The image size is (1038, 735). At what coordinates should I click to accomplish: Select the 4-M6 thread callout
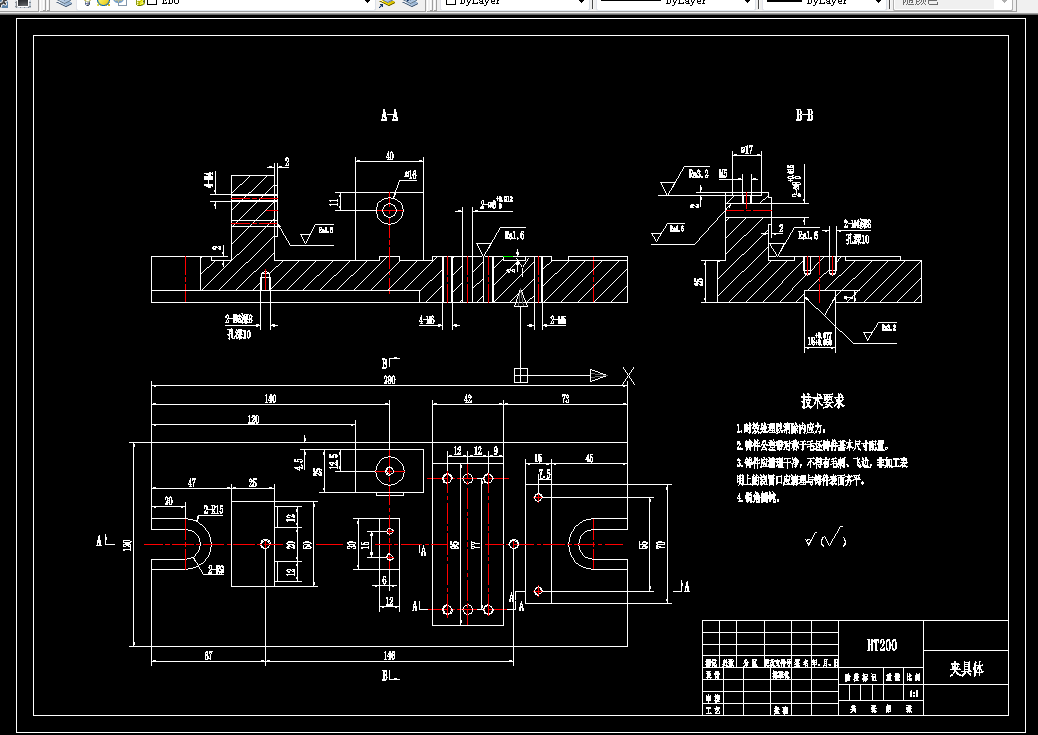(428, 320)
